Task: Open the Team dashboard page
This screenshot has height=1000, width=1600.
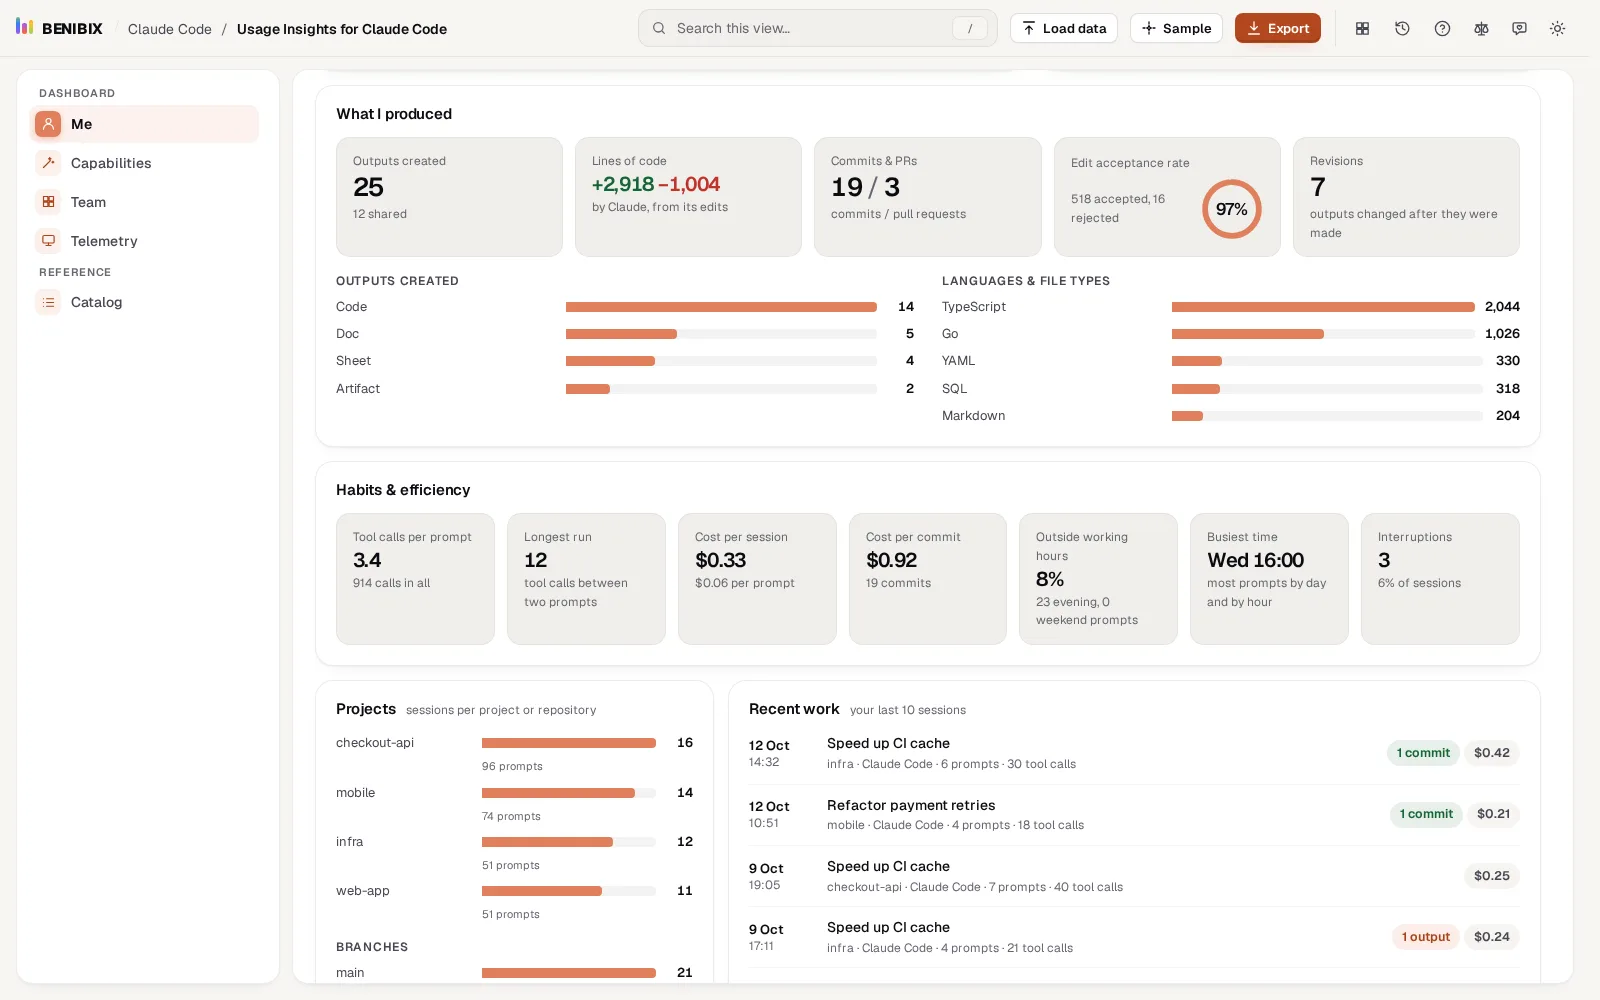Action: tap(144, 202)
